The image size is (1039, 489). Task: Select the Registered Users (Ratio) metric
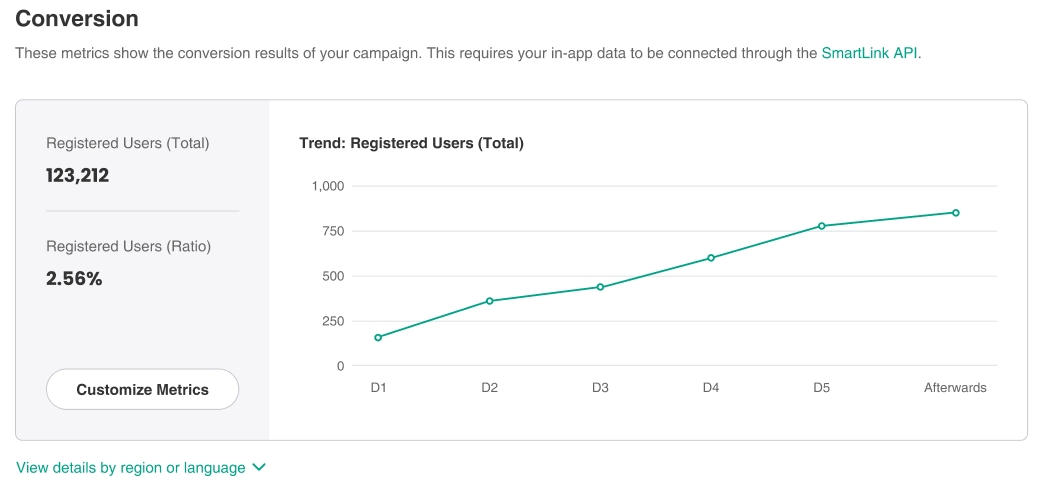pos(129,246)
